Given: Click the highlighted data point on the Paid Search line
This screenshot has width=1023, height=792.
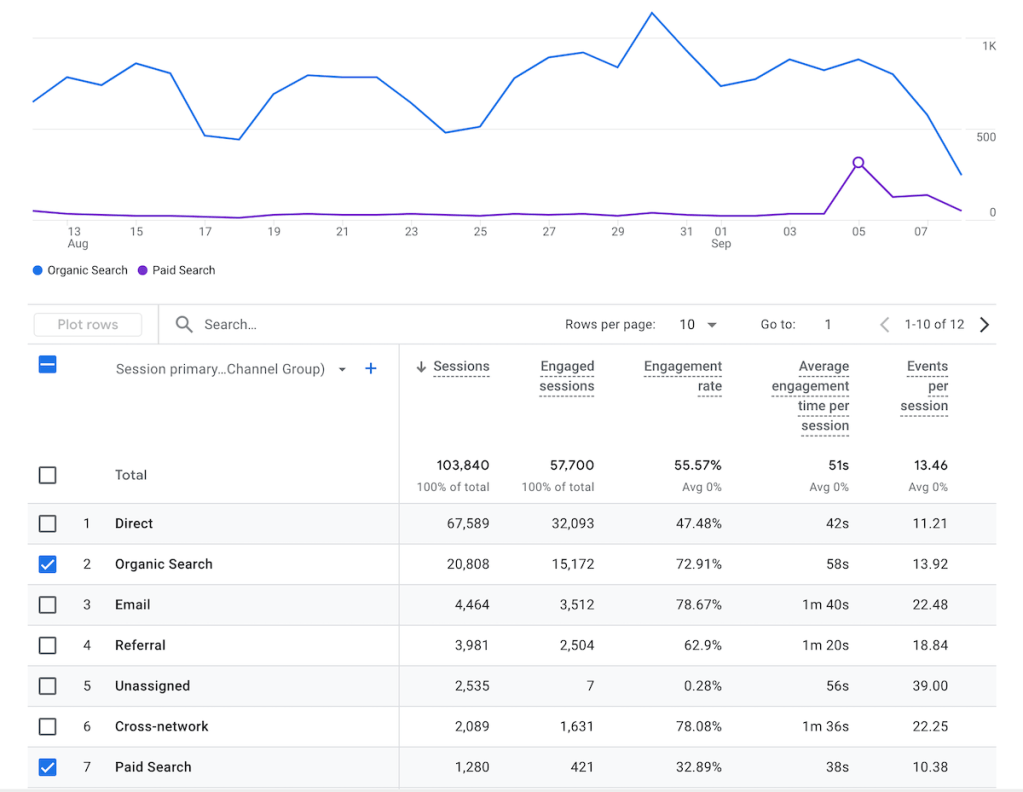Looking at the screenshot, I should point(858,162).
